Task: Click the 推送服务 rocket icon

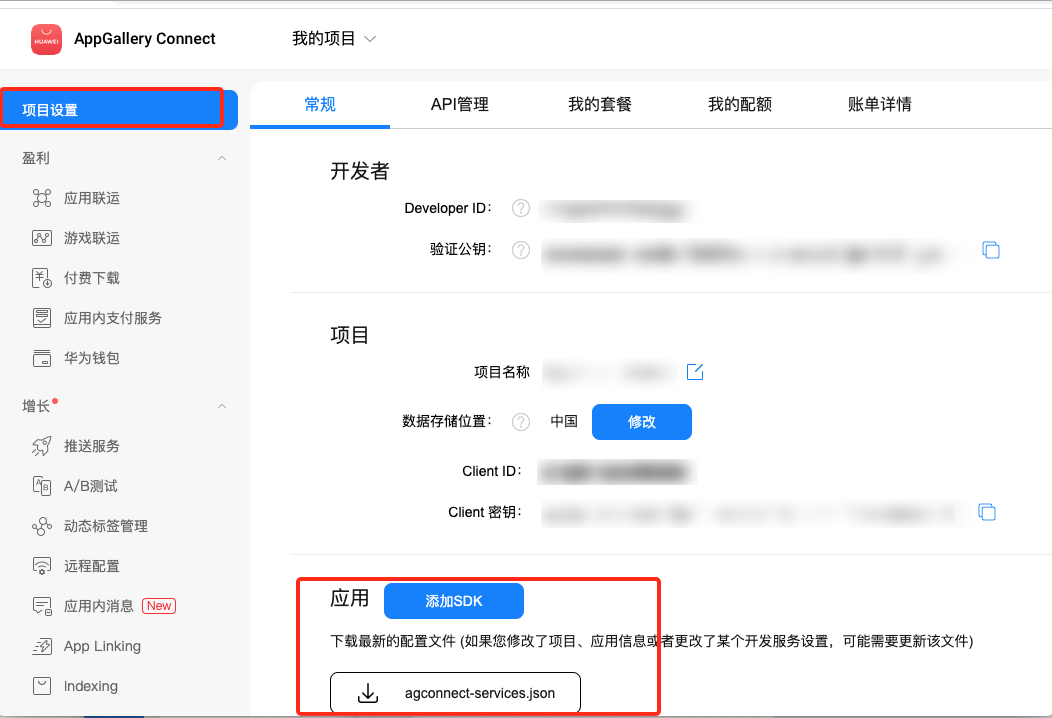Action: pyautogui.click(x=42, y=446)
